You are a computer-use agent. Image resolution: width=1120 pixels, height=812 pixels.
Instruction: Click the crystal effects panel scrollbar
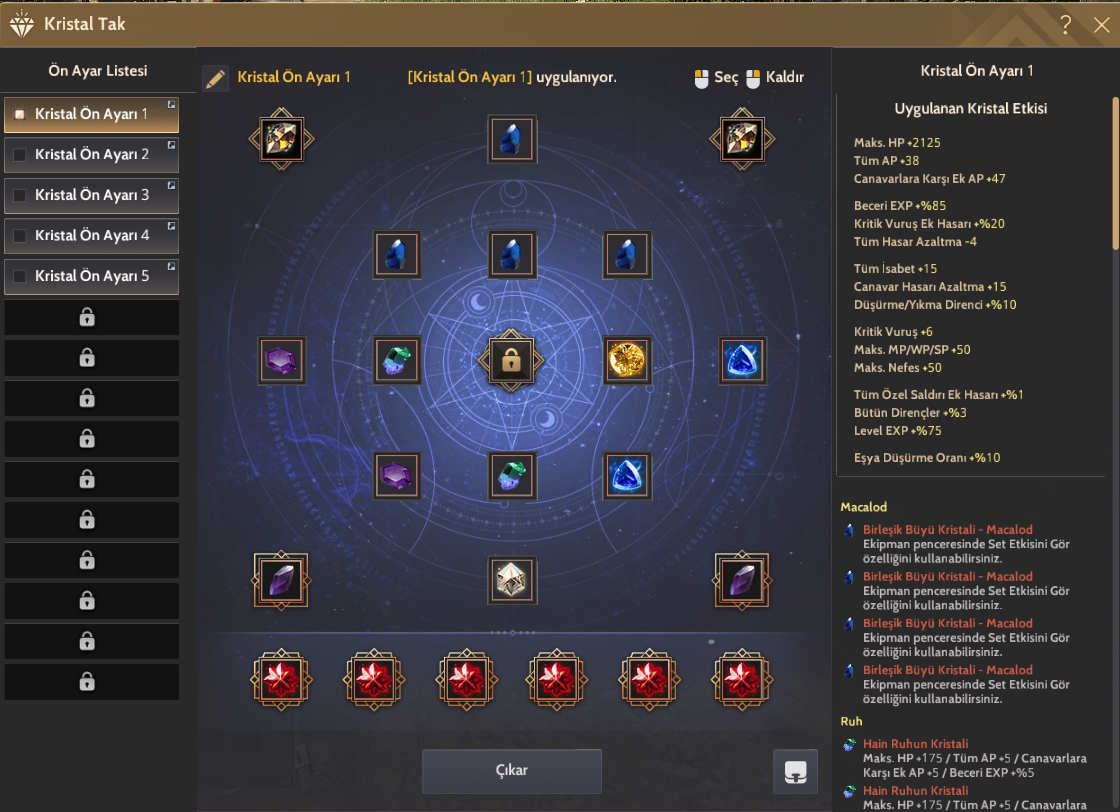pyautogui.click(x=1115, y=174)
